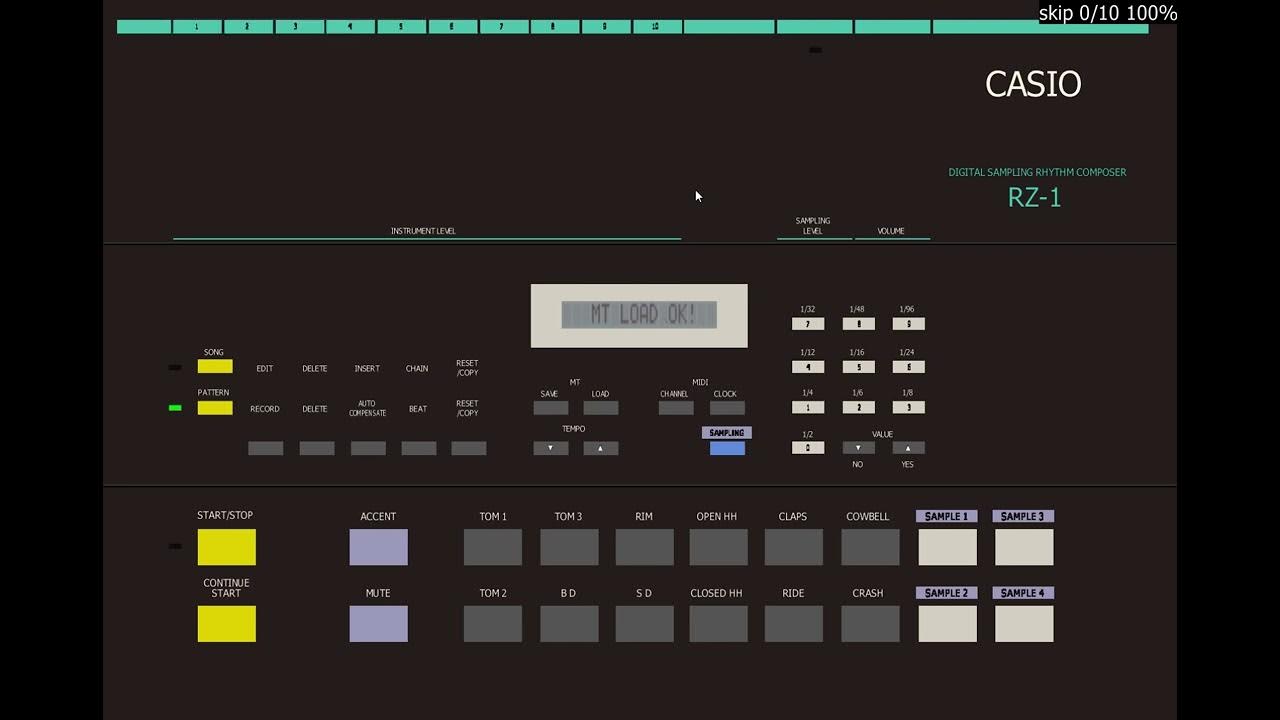Image resolution: width=1280 pixels, height=720 pixels.
Task: Tap the TOM 3 drum pad
Action: click(x=570, y=547)
